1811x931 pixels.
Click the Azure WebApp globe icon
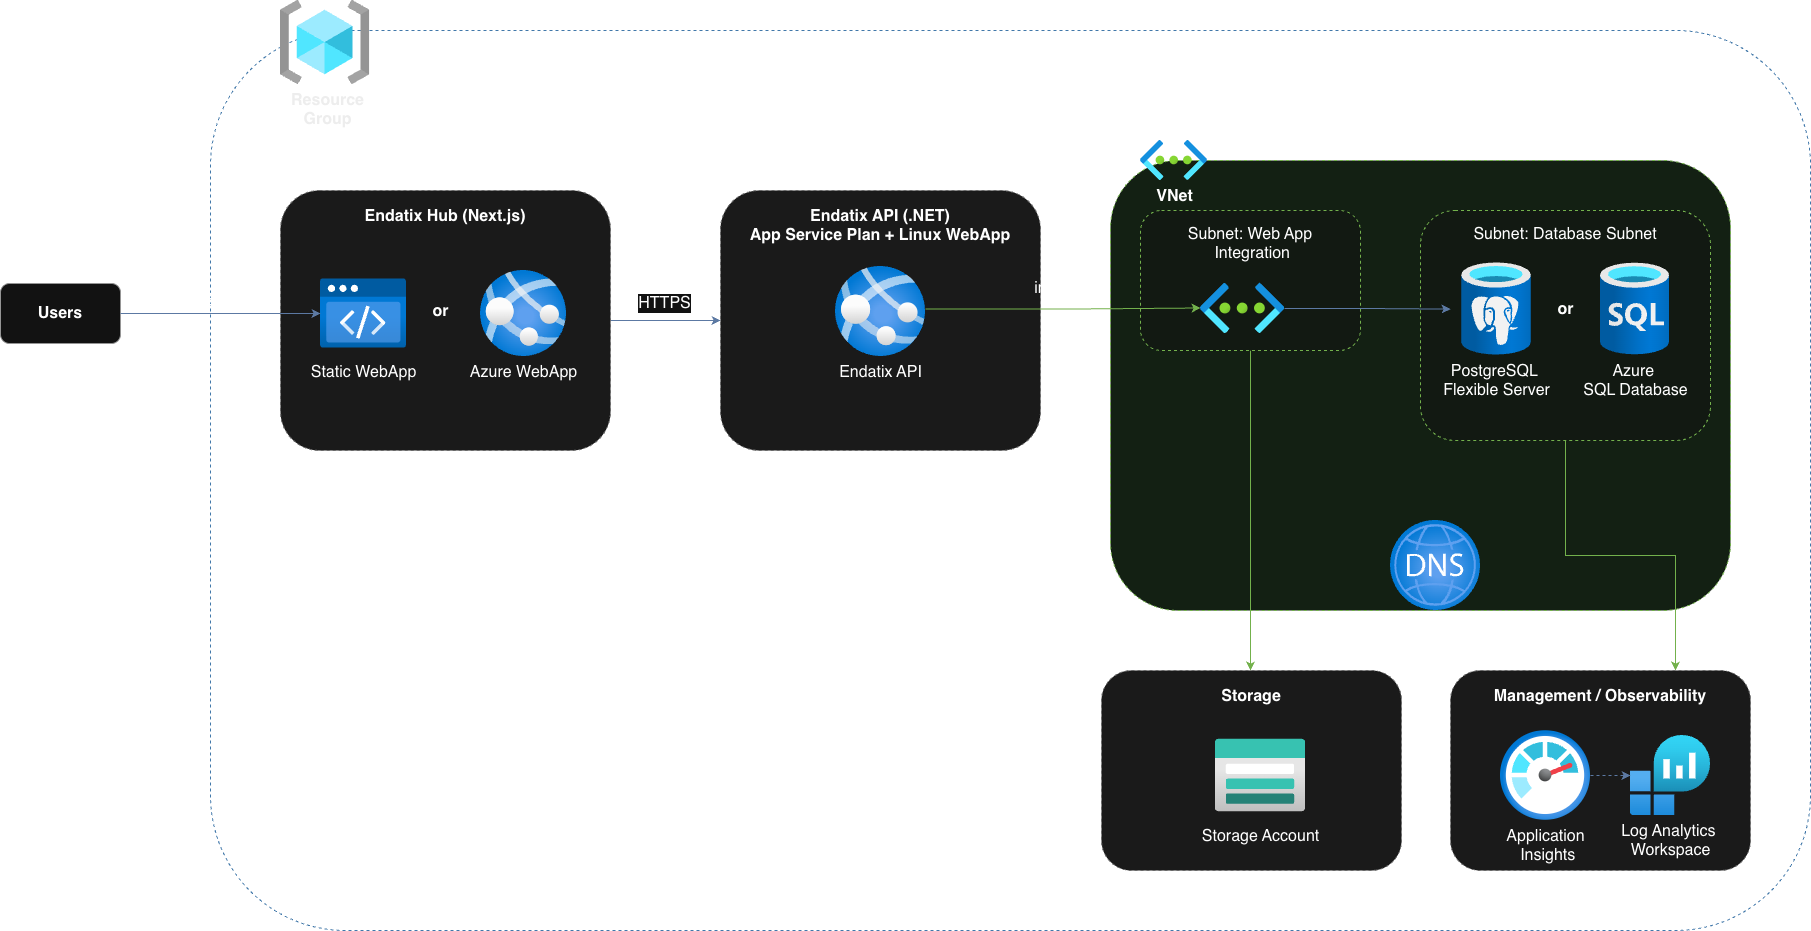[x=523, y=313]
